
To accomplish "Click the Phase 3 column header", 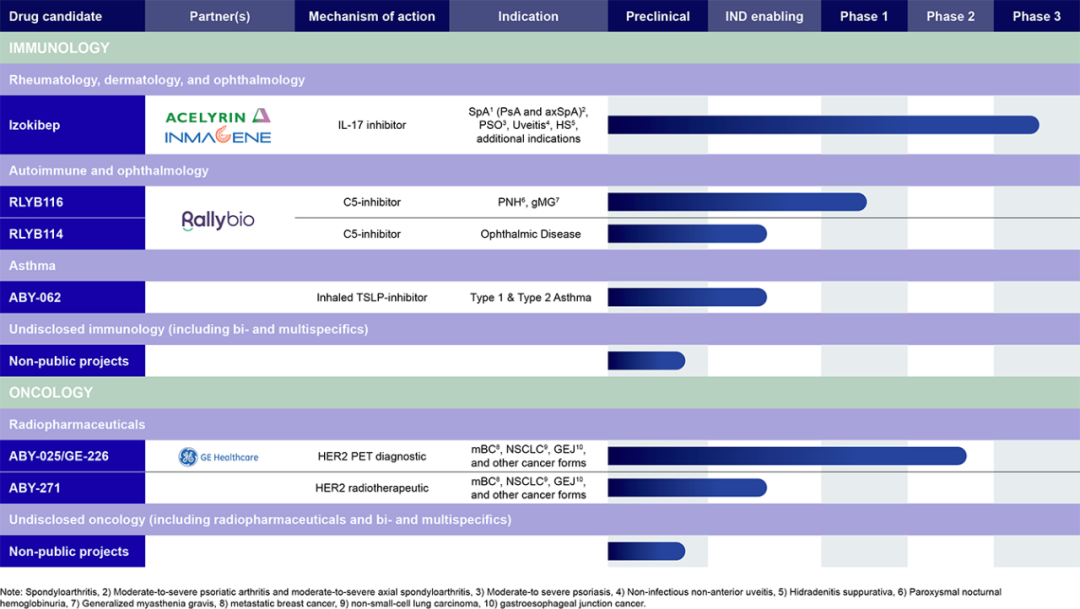I will tap(1036, 16).
